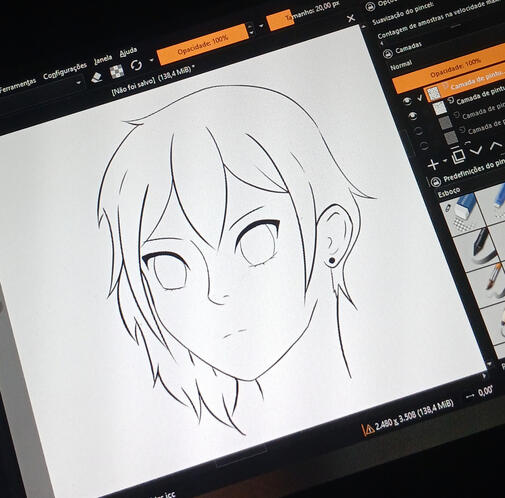The image size is (505, 498).
Task: Expand the dropdown arrow left of the eraser icon
Action: (79, 82)
